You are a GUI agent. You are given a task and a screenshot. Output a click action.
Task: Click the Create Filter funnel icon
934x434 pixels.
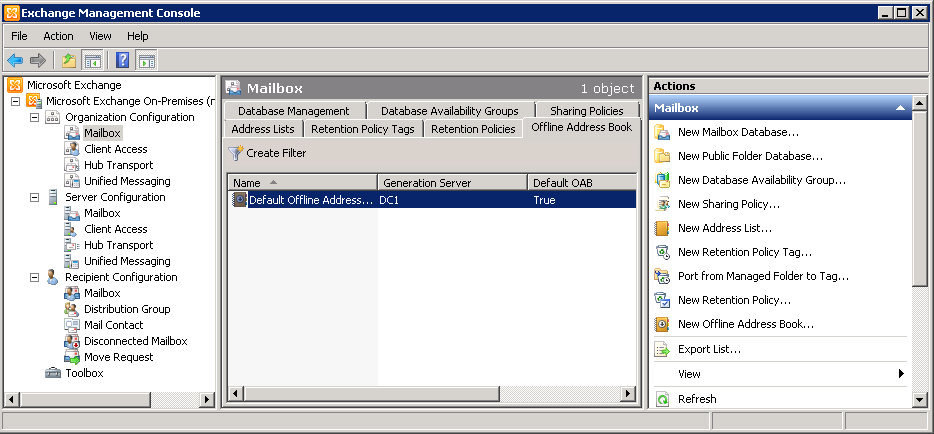pos(236,153)
